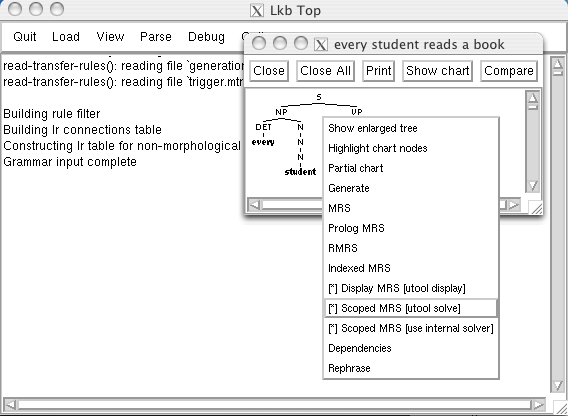Screen dimensions: 568x416
Task: Open the View menu
Action: [110, 37]
